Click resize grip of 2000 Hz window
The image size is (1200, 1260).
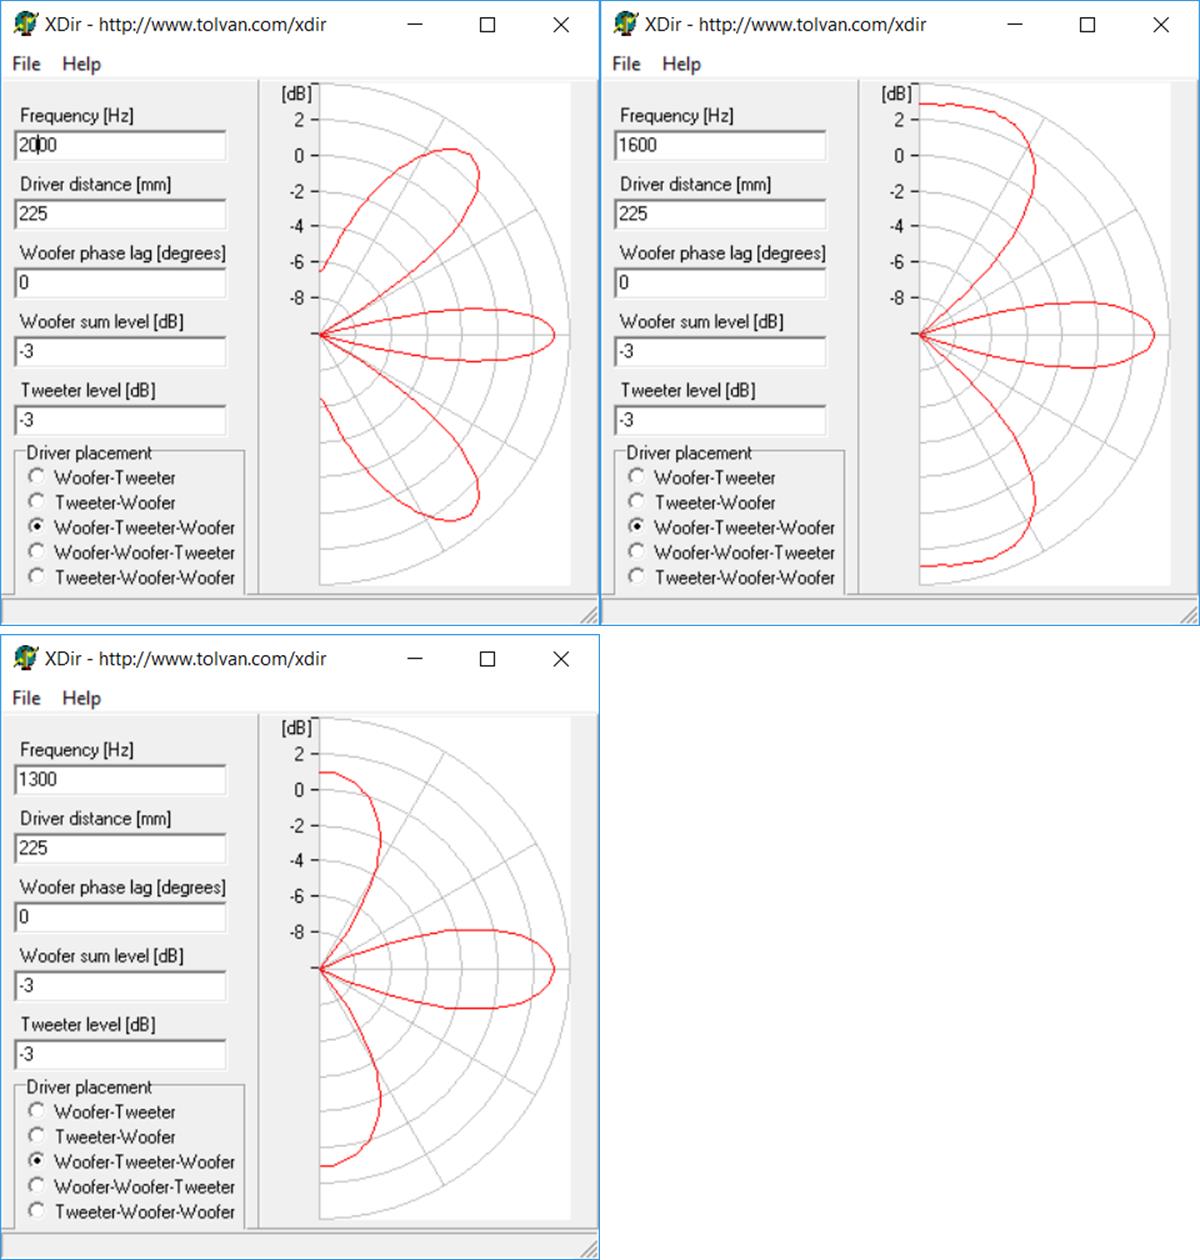pyautogui.click(x=590, y=614)
